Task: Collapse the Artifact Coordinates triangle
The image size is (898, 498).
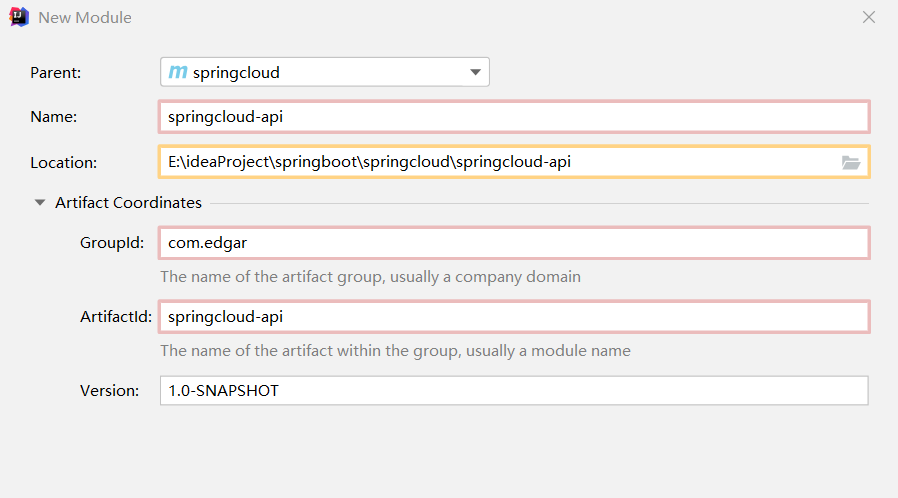Action: [x=40, y=202]
